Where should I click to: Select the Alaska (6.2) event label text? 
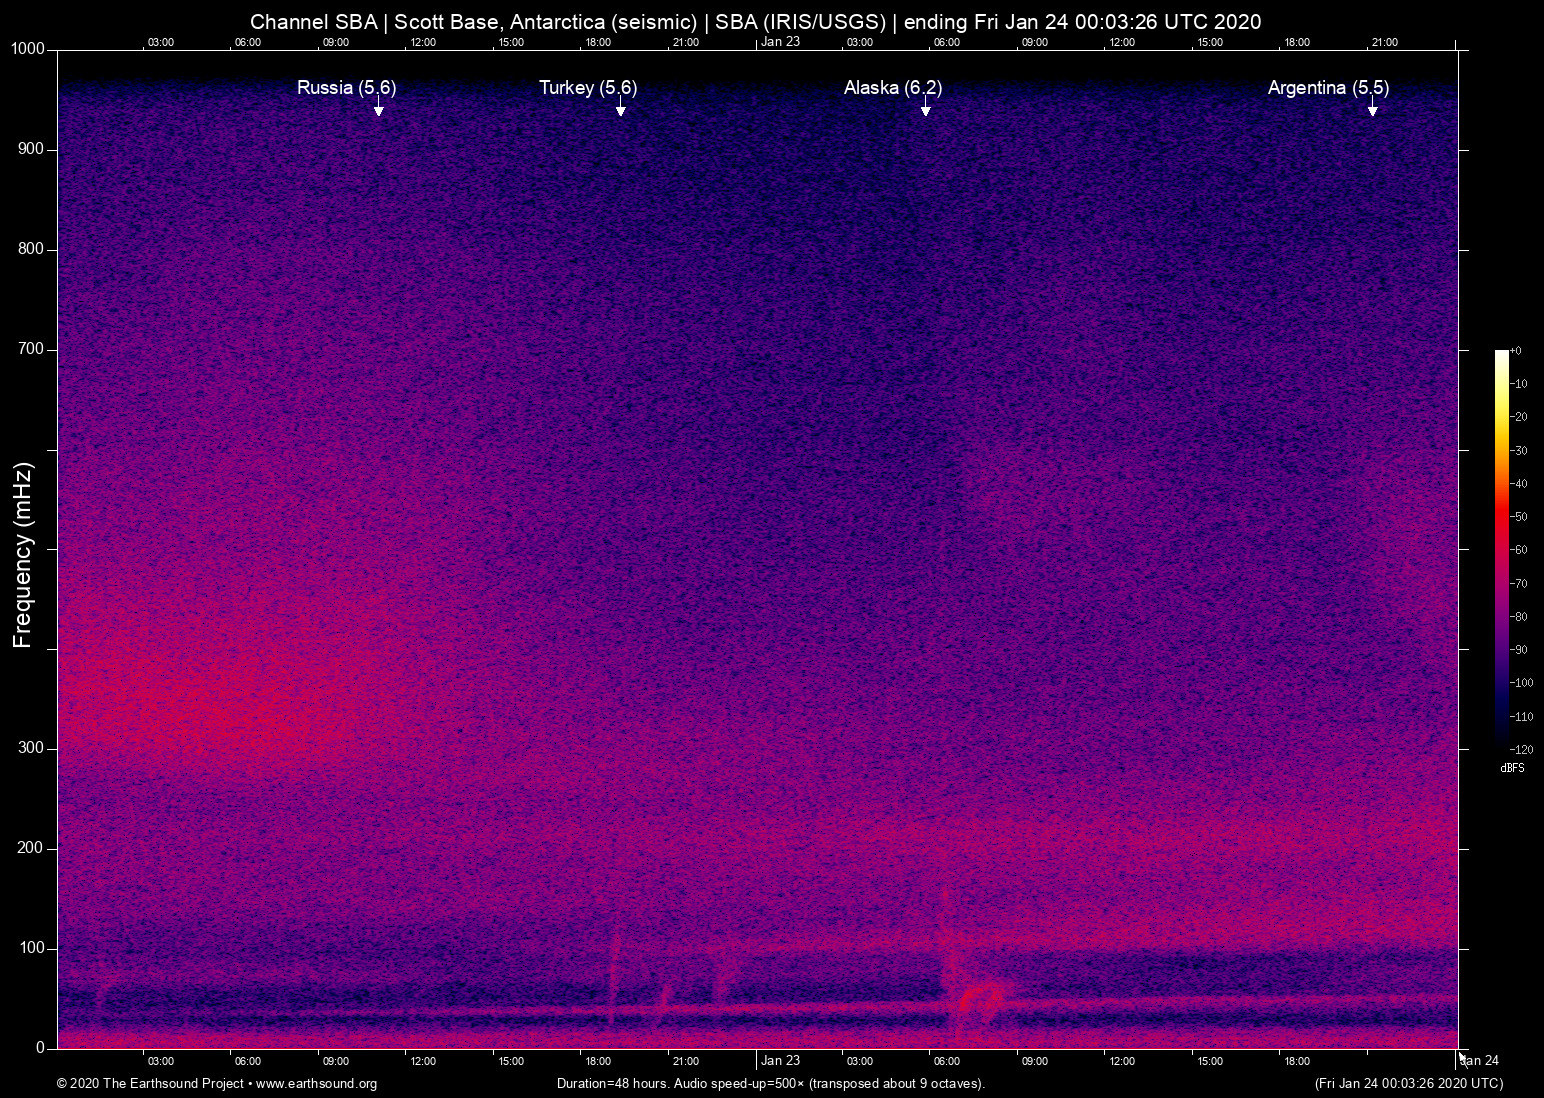893,88
